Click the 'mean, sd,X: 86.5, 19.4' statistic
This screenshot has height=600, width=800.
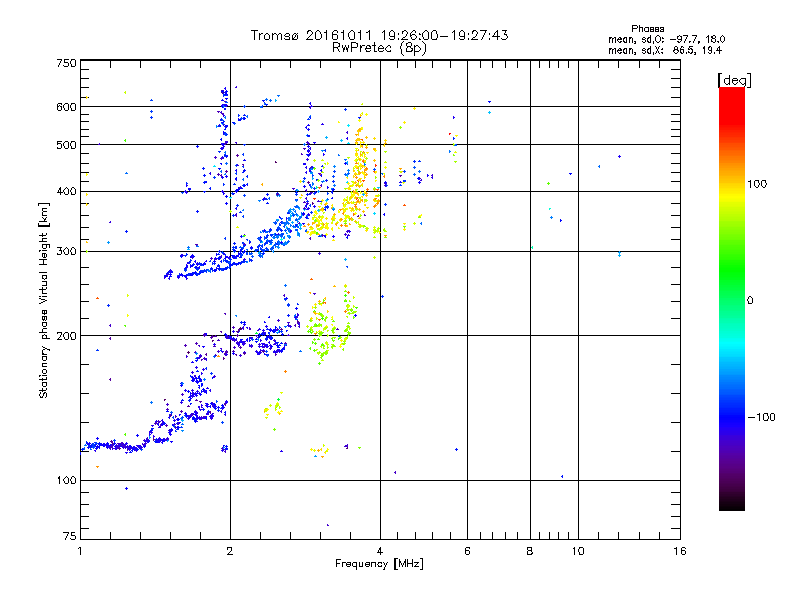[665, 50]
